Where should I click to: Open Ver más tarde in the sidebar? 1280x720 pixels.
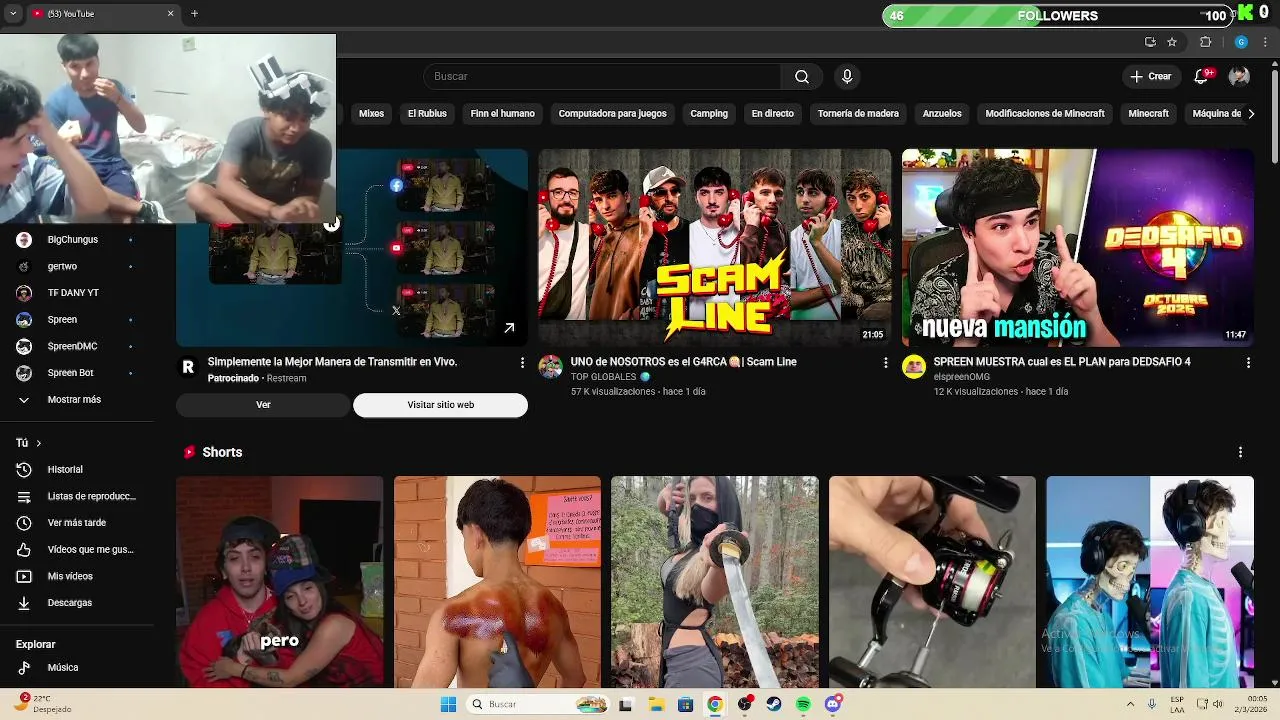(x=77, y=523)
